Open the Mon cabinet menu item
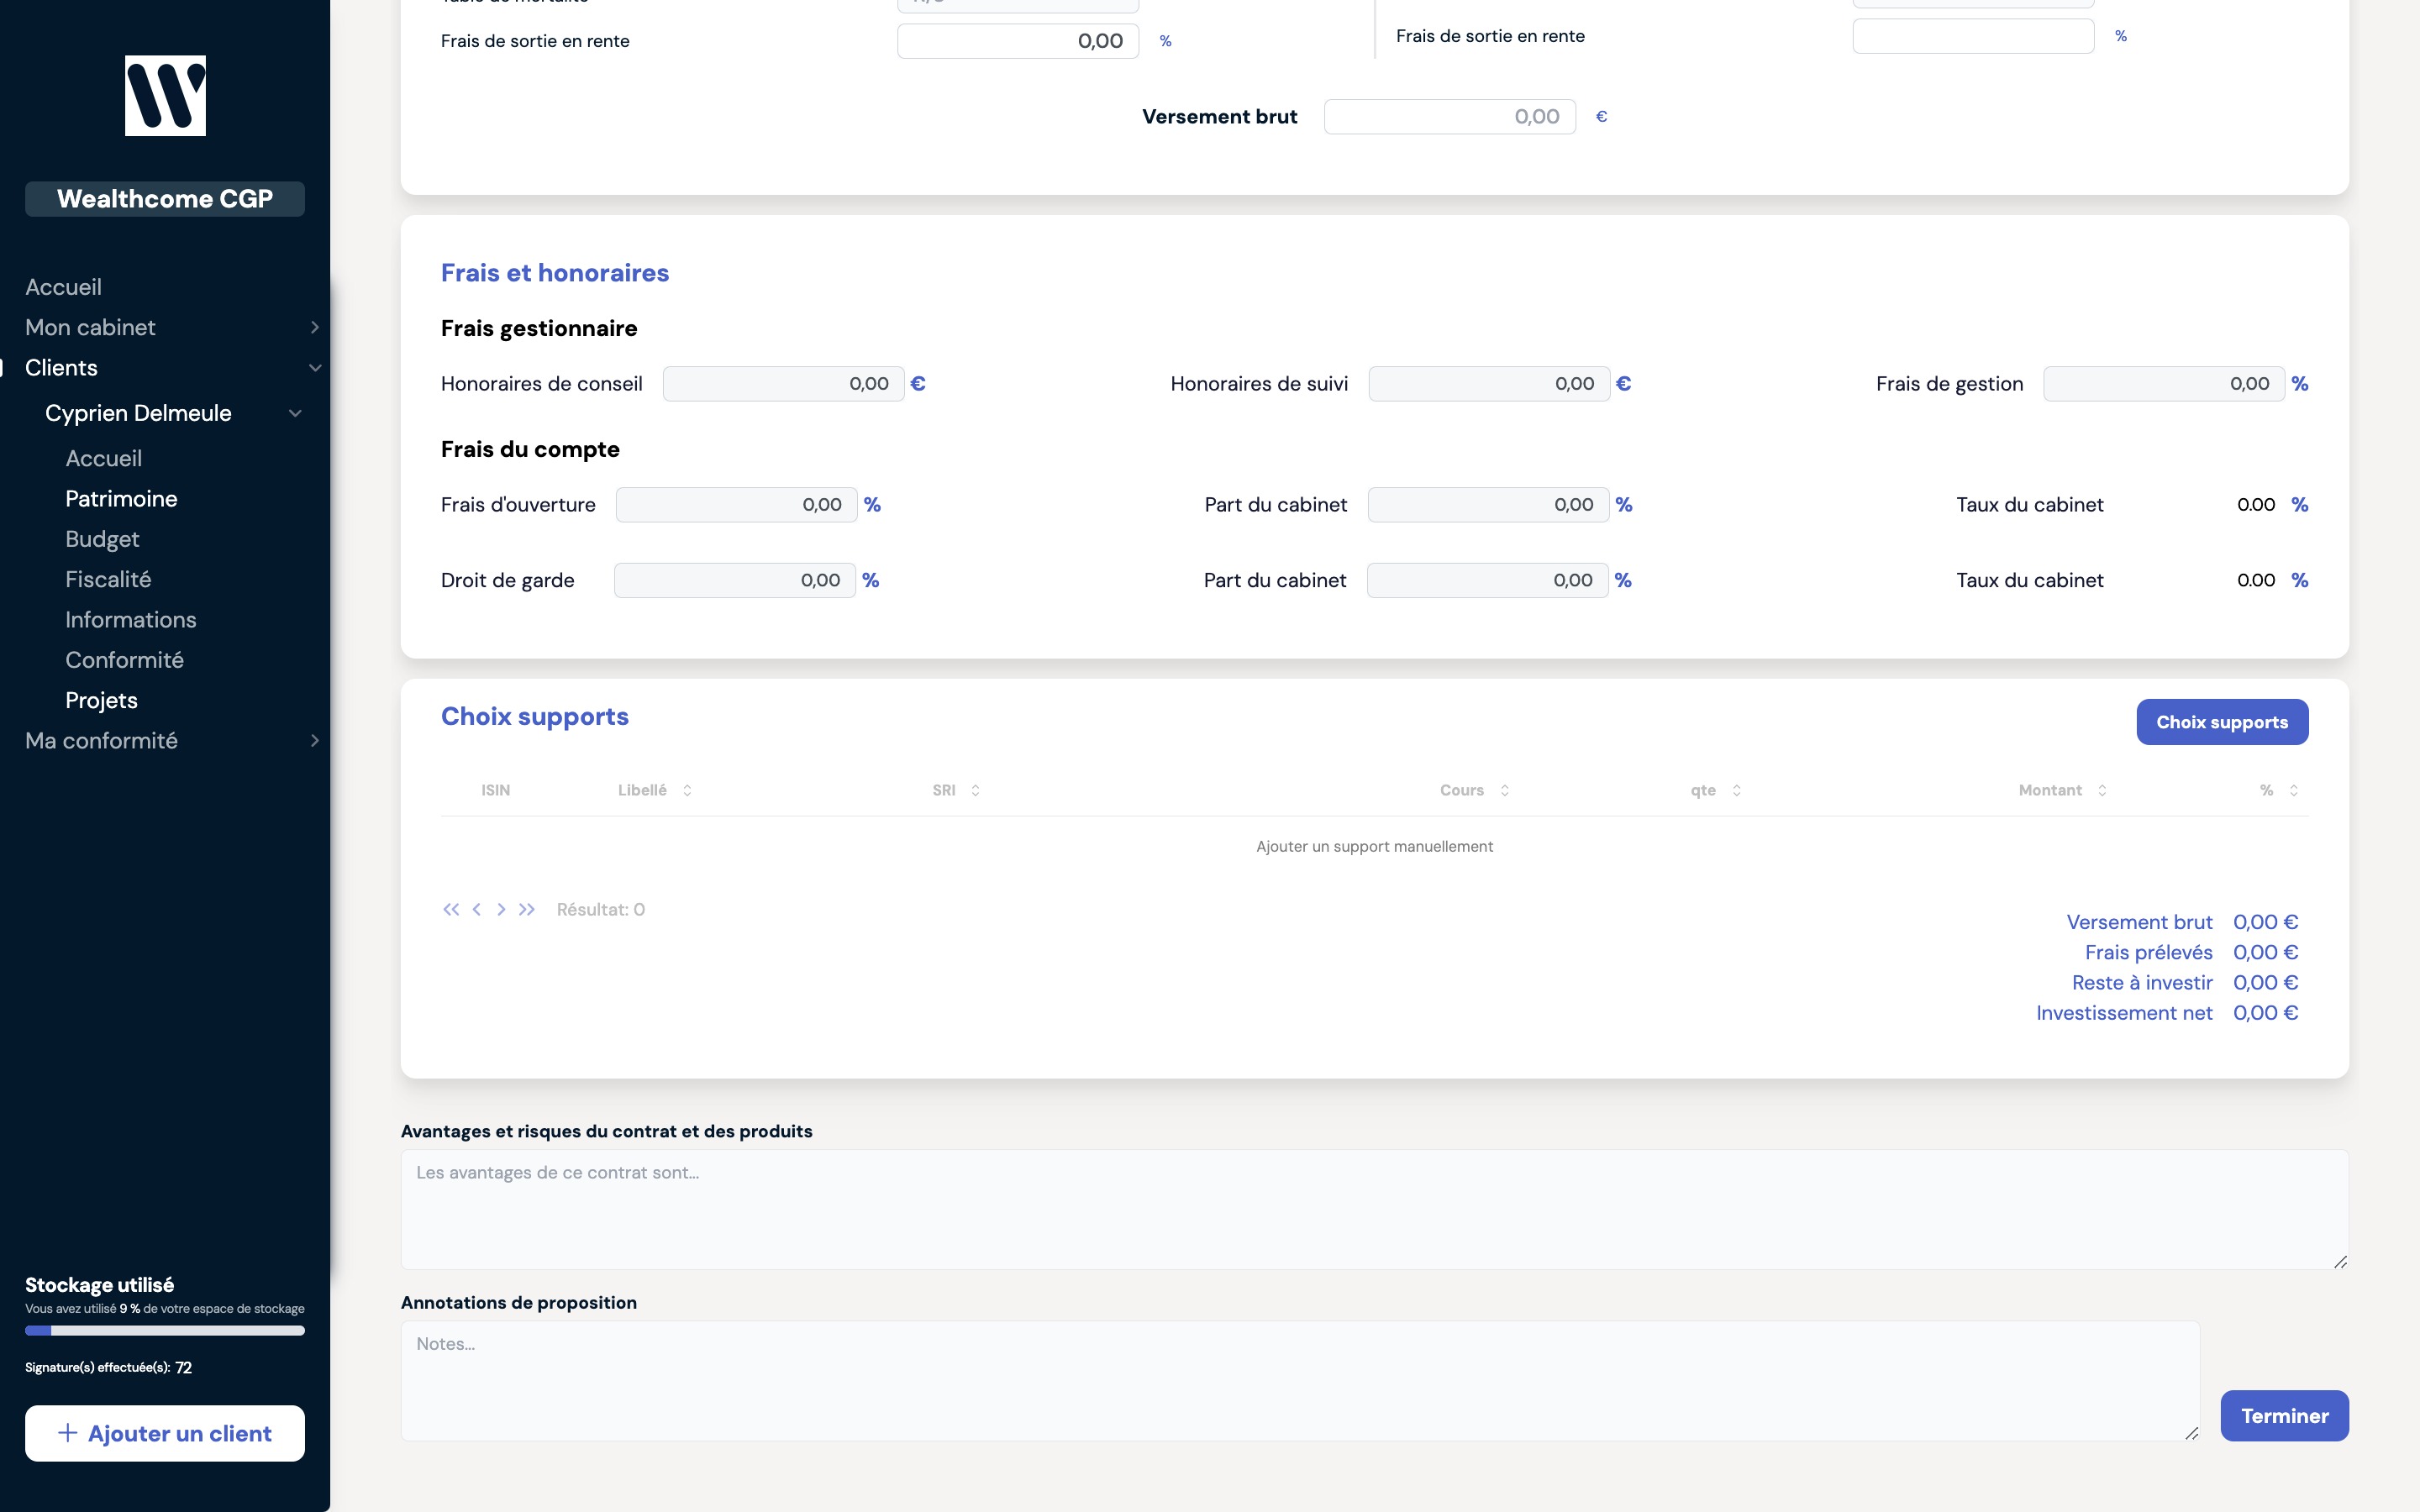This screenshot has height=1512, width=2420. coord(90,327)
